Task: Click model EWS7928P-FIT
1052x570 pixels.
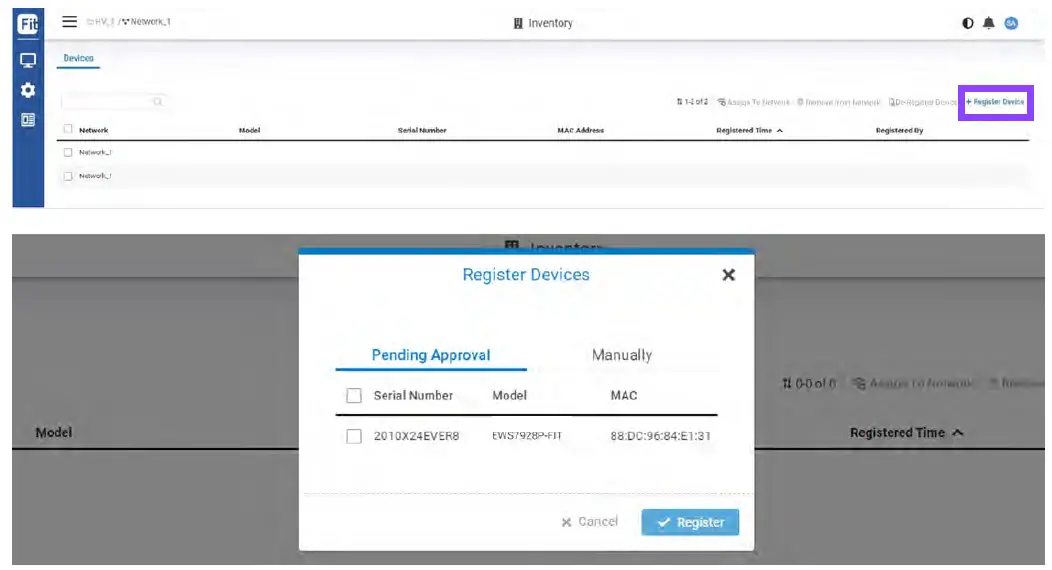Action: click(527, 436)
